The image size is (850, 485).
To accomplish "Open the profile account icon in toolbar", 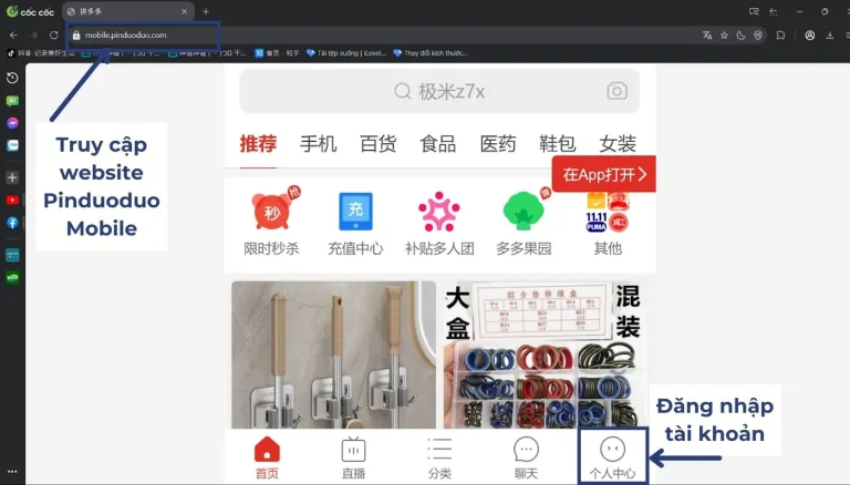I will 810,35.
